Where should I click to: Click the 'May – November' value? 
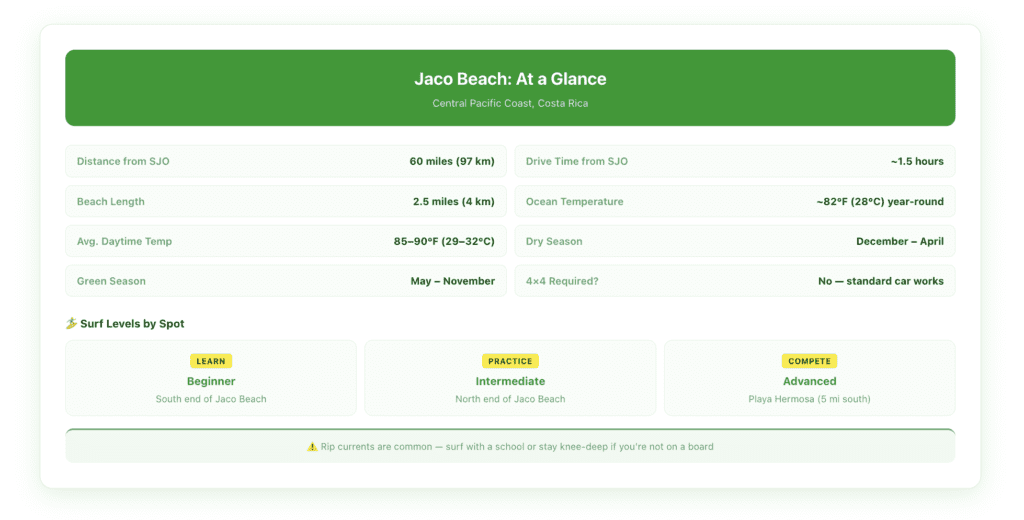453,281
